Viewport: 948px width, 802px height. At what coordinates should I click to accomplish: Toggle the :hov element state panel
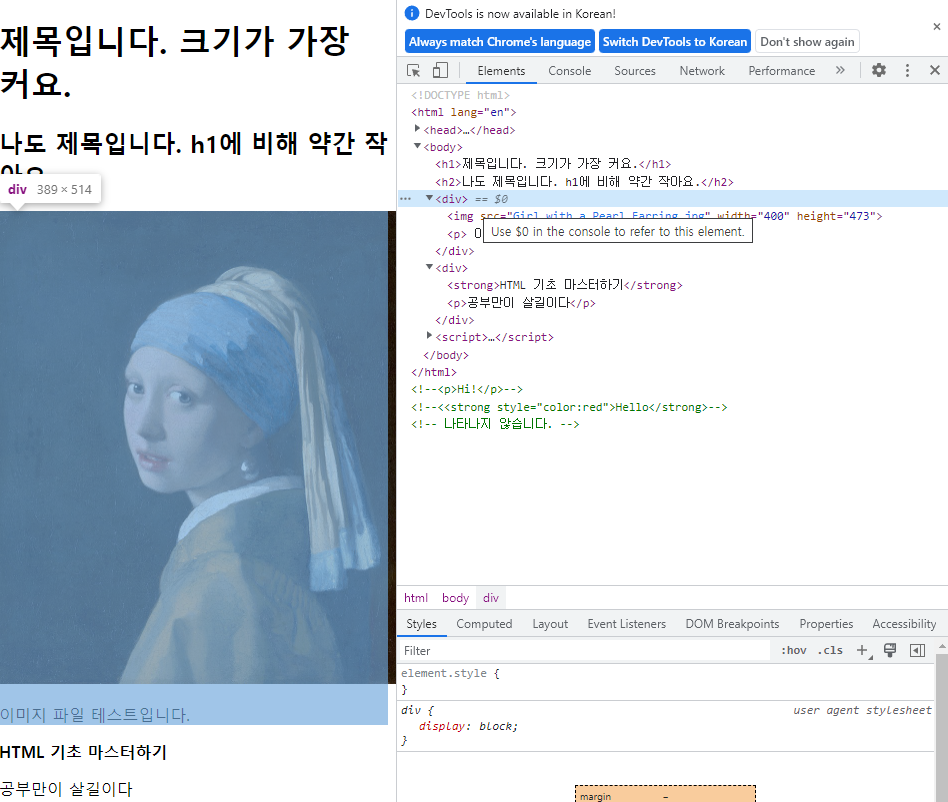pyautogui.click(x=793, y=650)
